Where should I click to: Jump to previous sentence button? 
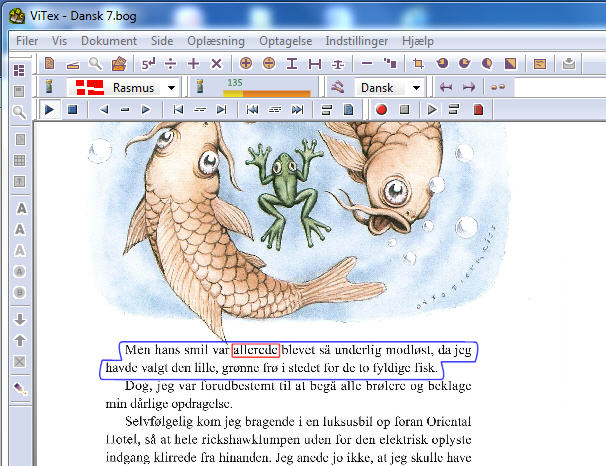(x=178, y=110)
